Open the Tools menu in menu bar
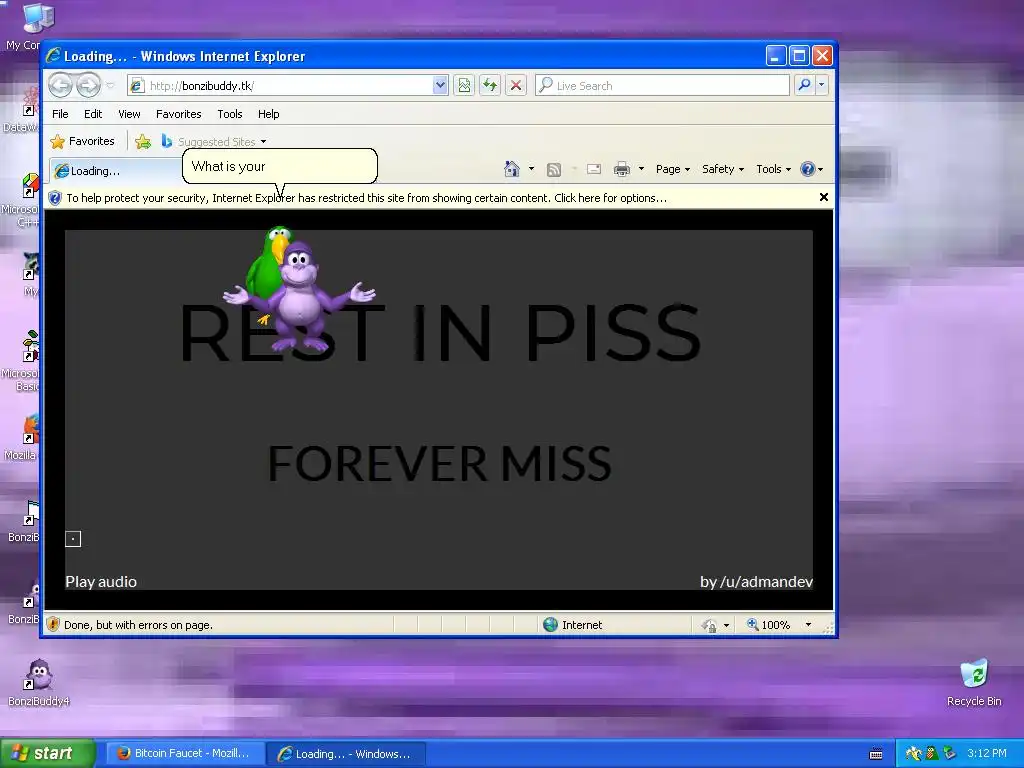 (230, 114)
